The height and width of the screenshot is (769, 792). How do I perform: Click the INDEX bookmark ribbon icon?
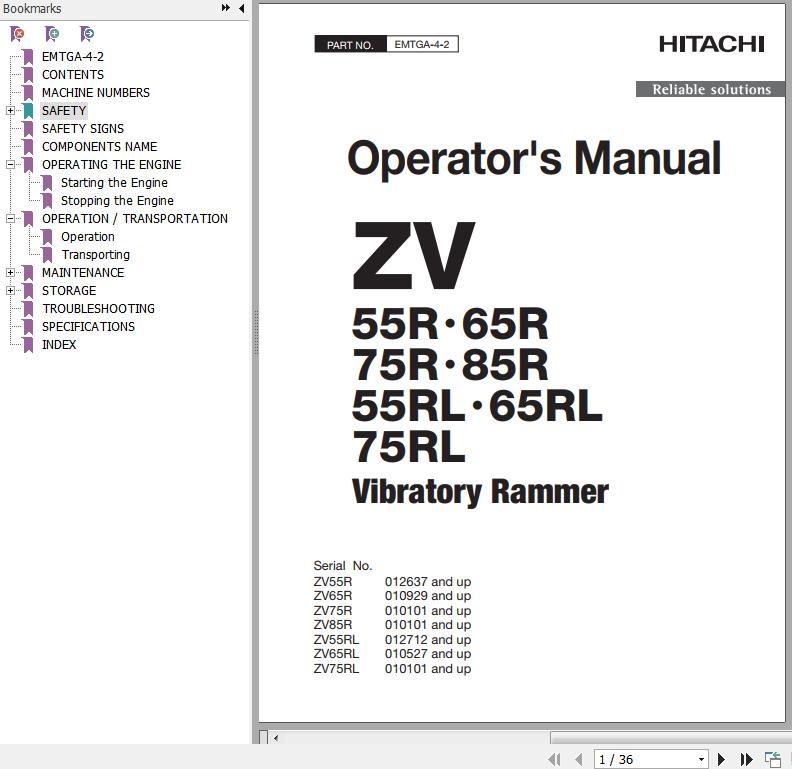(x=28, y=345)
